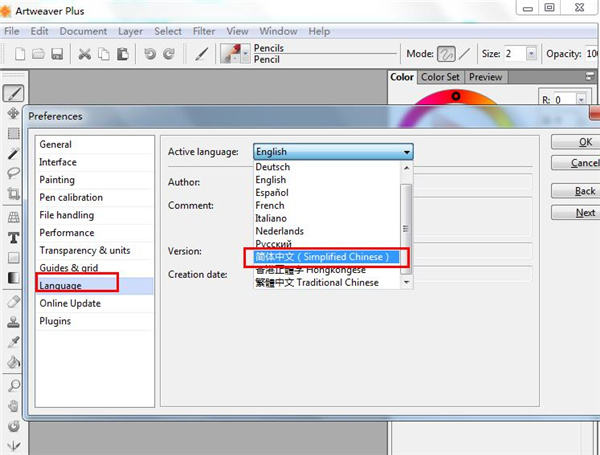Viewport: 600px width, 455px height.
Task: Open the Pencils brush preset picker
Action: (235, 54)
